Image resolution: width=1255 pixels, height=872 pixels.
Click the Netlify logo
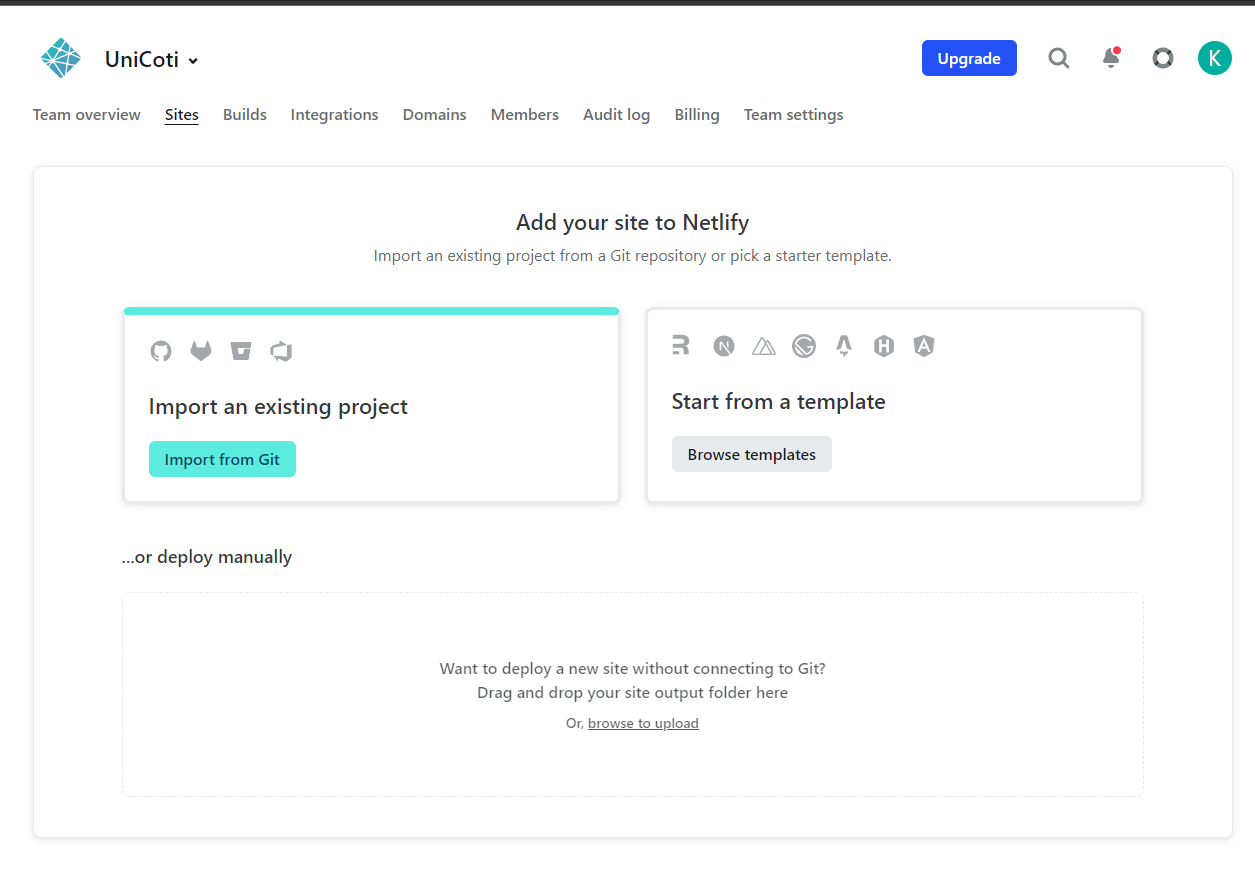pyautogui.click(x=60, y=59)
